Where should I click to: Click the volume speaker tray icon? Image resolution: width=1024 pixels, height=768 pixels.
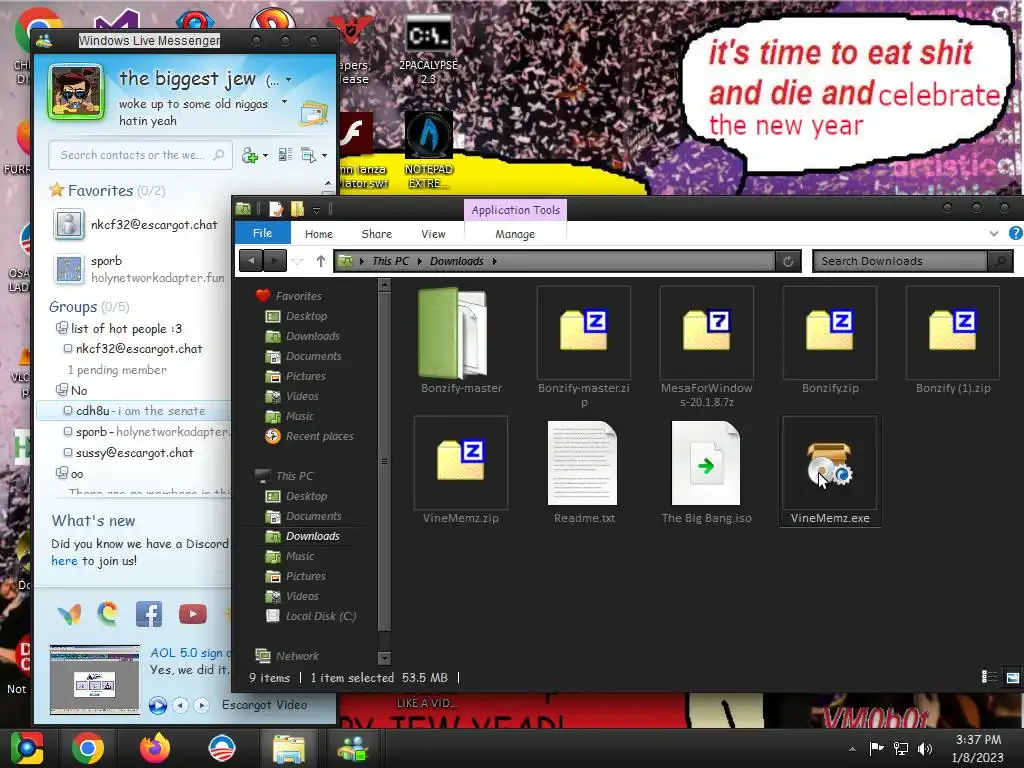925,748
